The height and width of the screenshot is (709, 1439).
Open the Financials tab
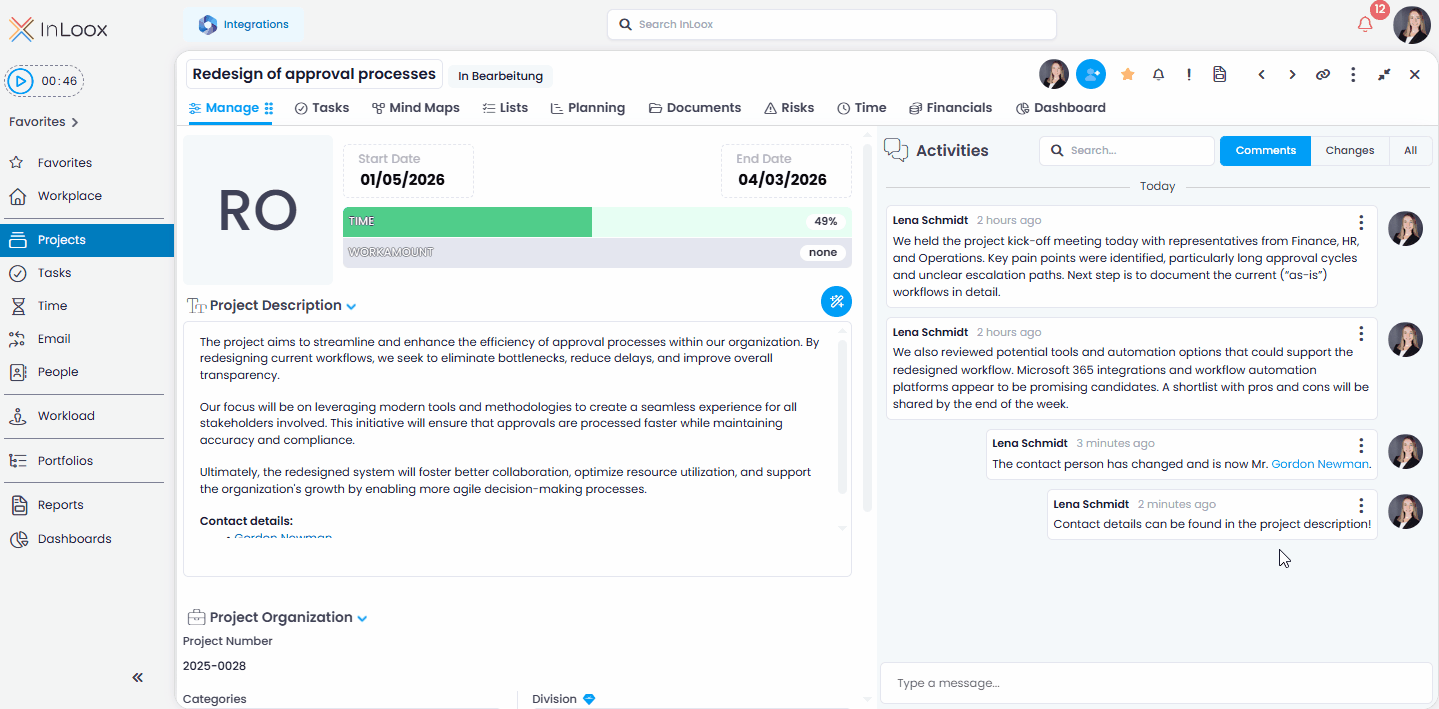click(x=950, y=107)
